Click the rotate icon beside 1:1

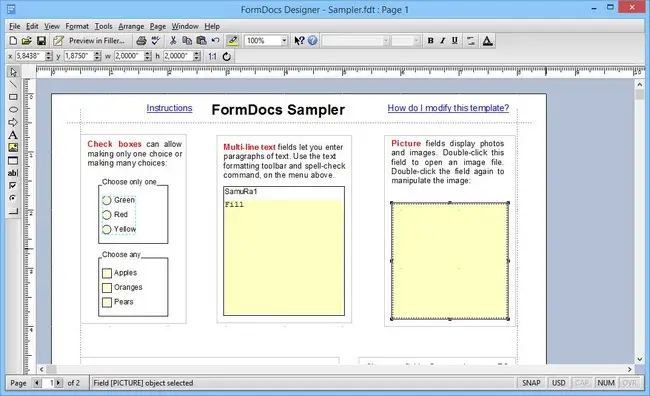pyautogui.click(x=226, y=56)
